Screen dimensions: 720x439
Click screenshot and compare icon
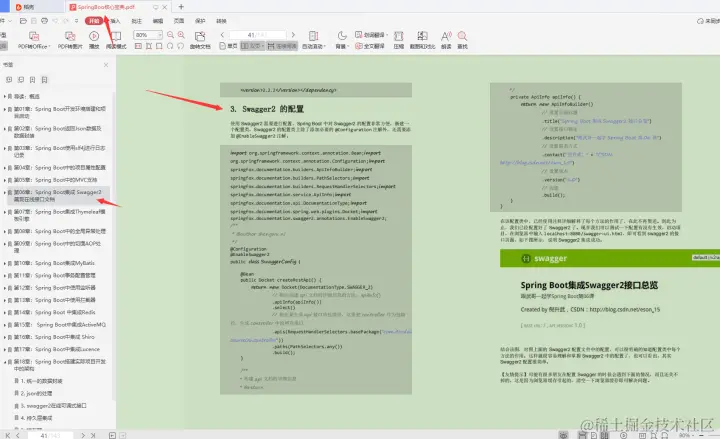tap(422, 36)
